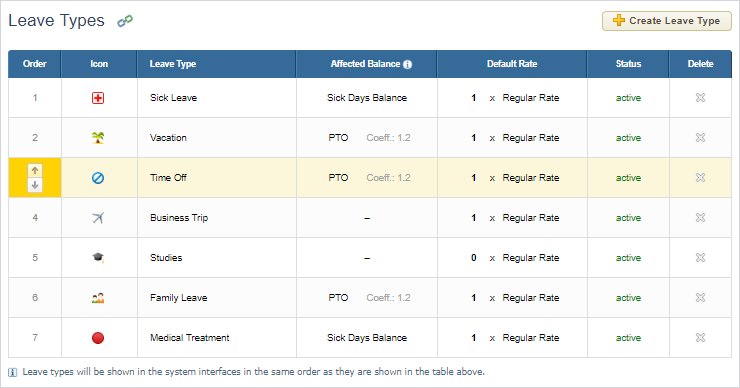
Task: Toggle the active status of Medical Treatment
Action: pyautogui.click(x=628, y=338)
